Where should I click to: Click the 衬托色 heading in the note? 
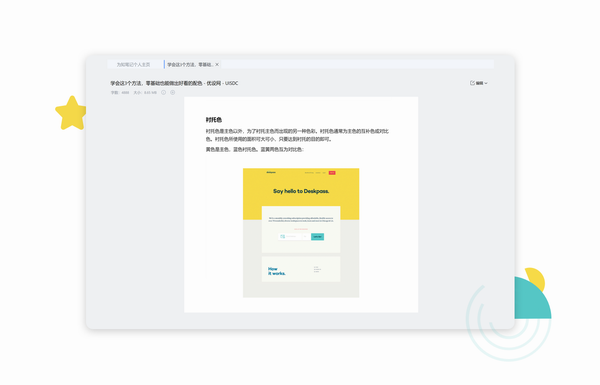(214, 120)
